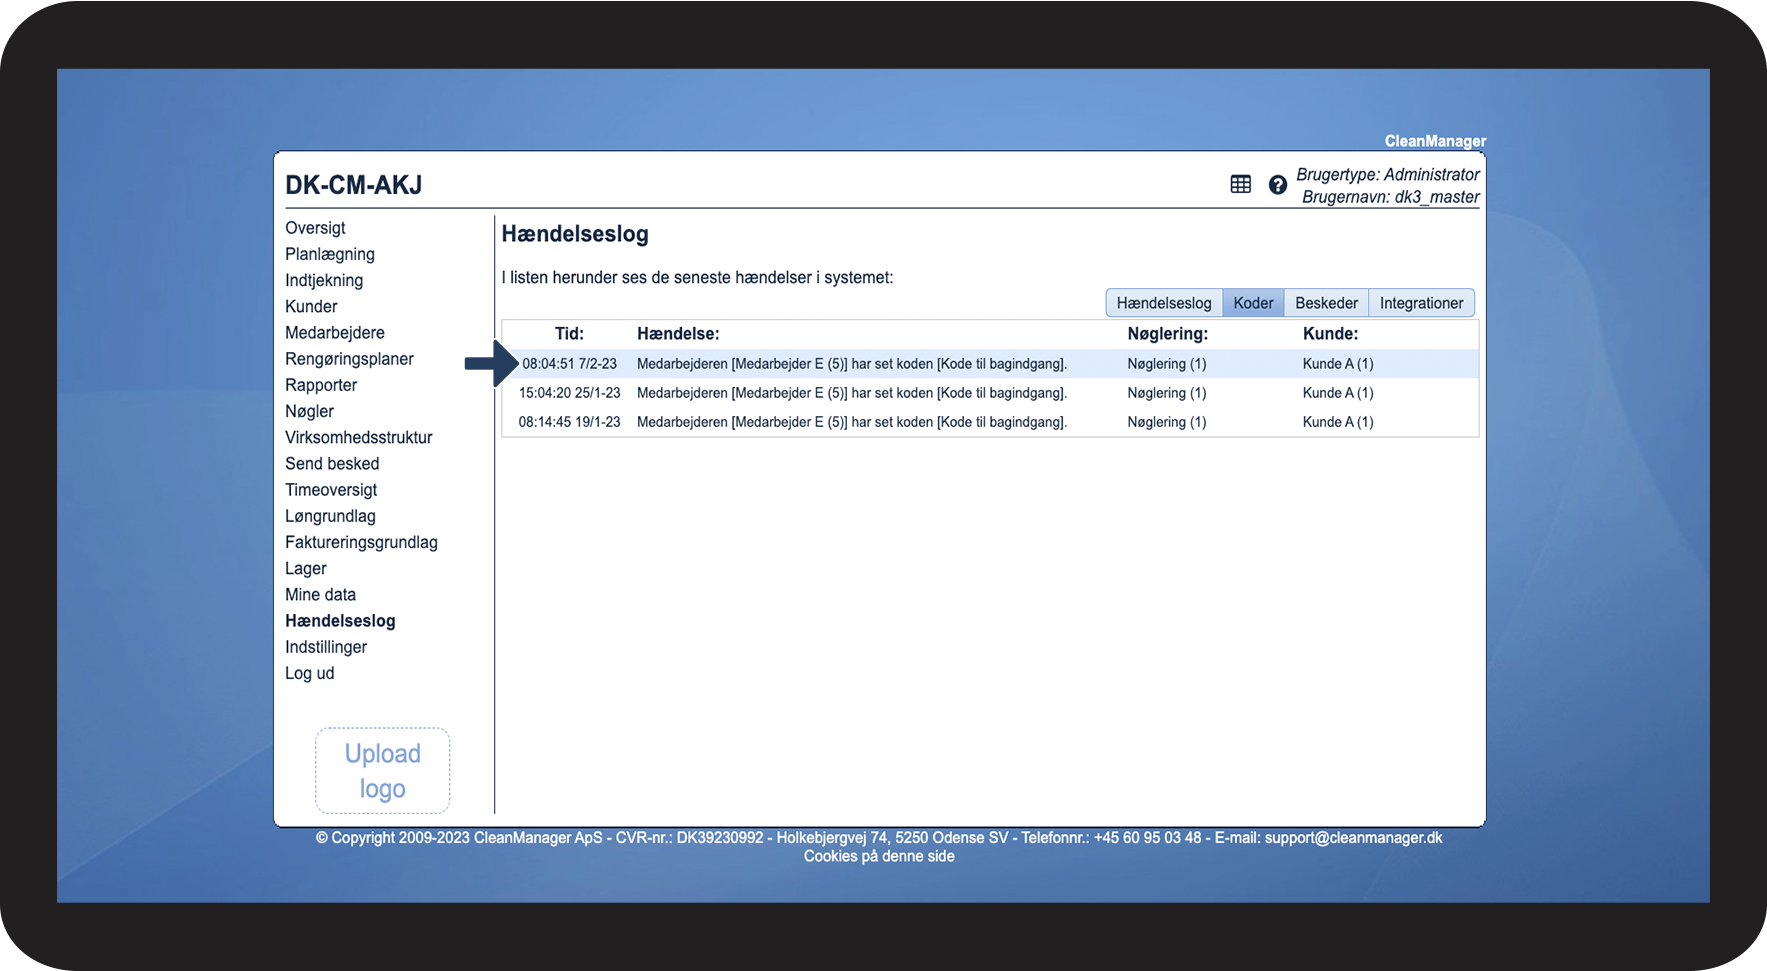This screenshot has width=1767, height=971.
Task: Click the support@cleanmanager.dk email address
Action: click(1353, 838)
